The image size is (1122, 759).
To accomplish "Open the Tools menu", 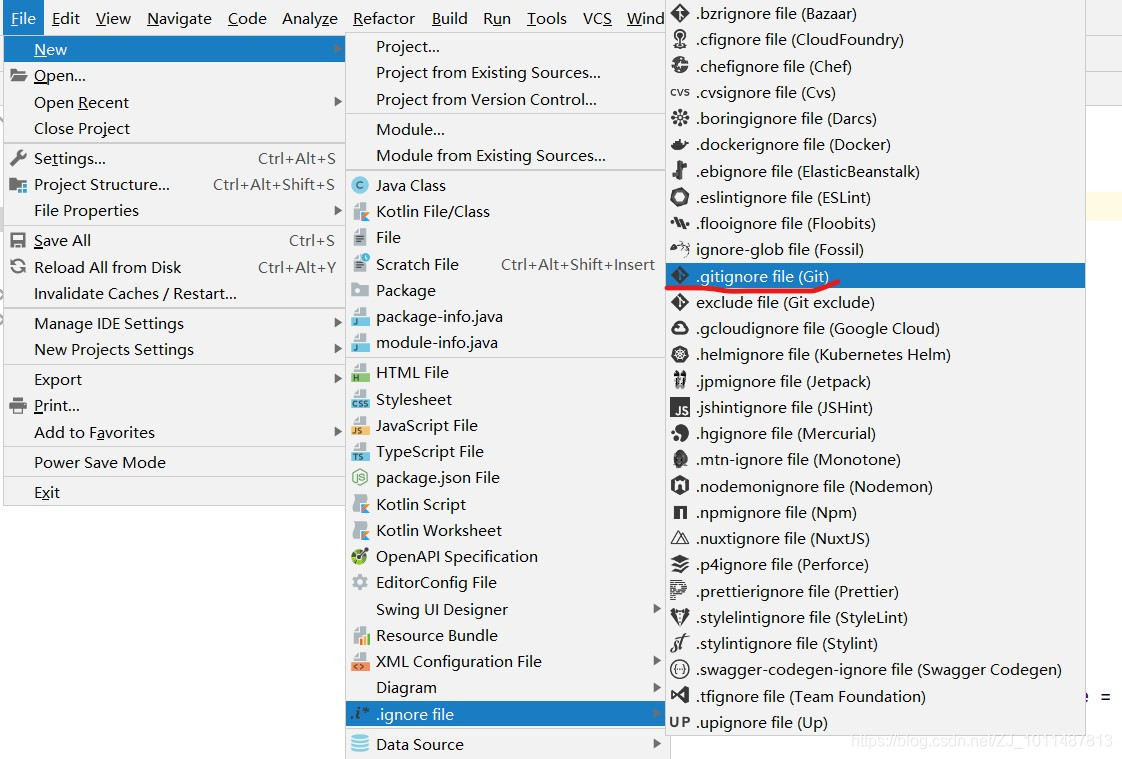I will point(547,18).
